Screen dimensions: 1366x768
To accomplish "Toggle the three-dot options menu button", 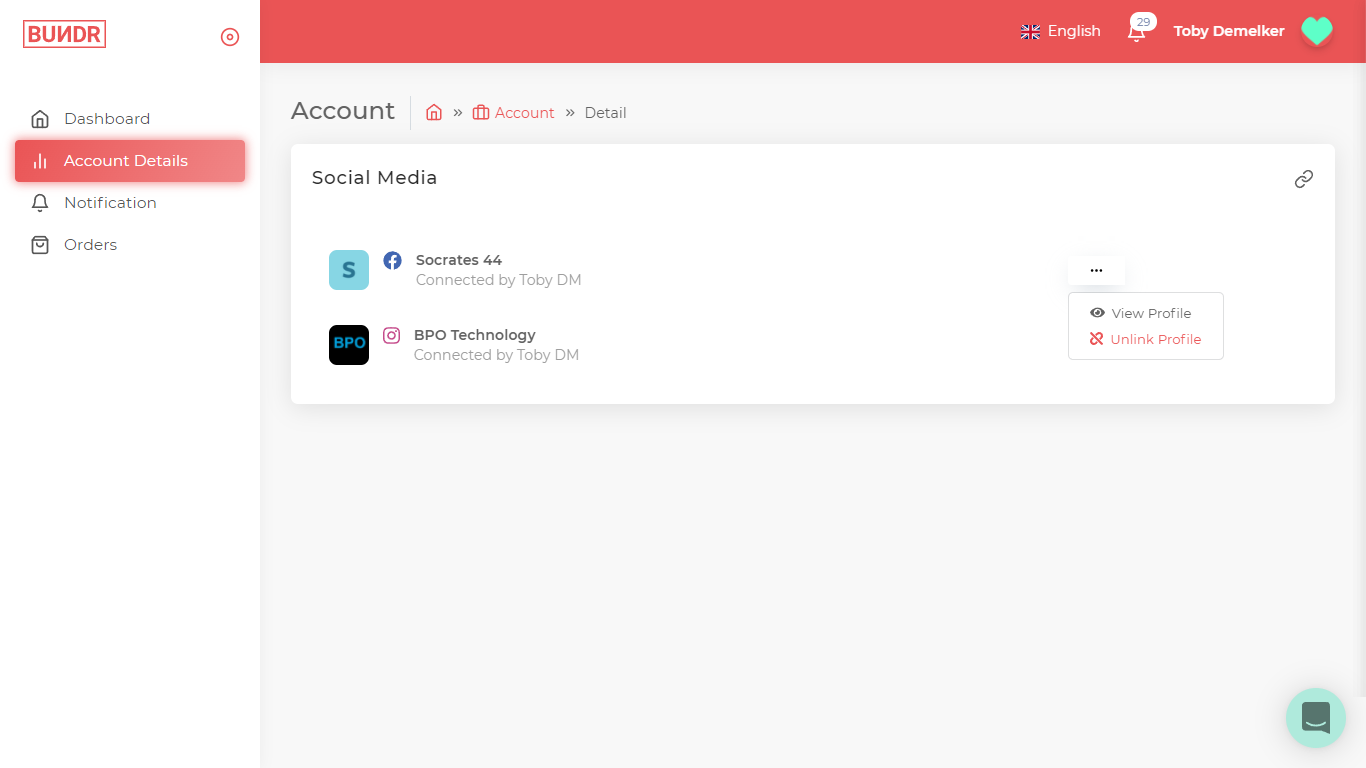I will (x=1096, y=270).
